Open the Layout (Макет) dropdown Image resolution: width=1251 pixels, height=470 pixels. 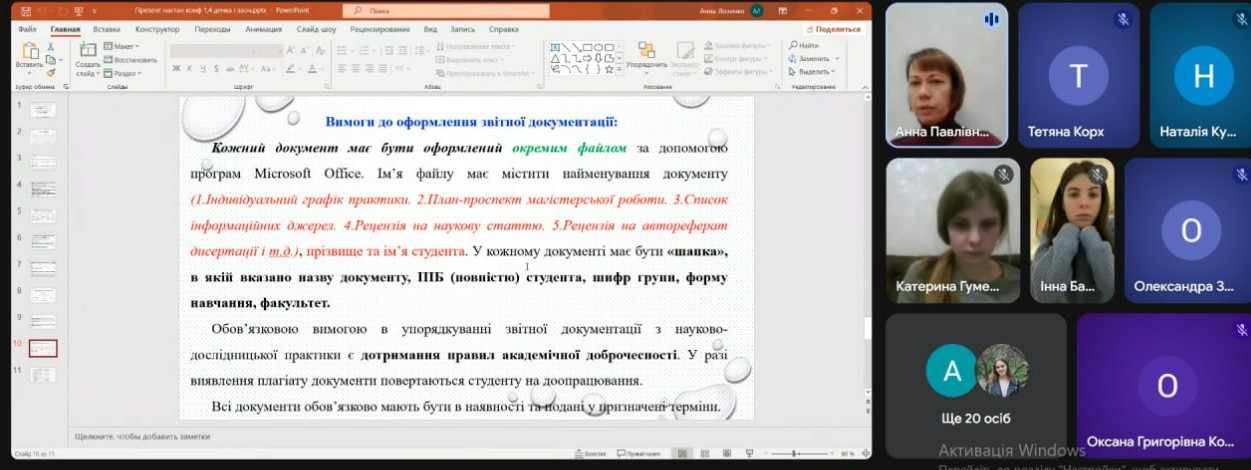coord(123,46)
